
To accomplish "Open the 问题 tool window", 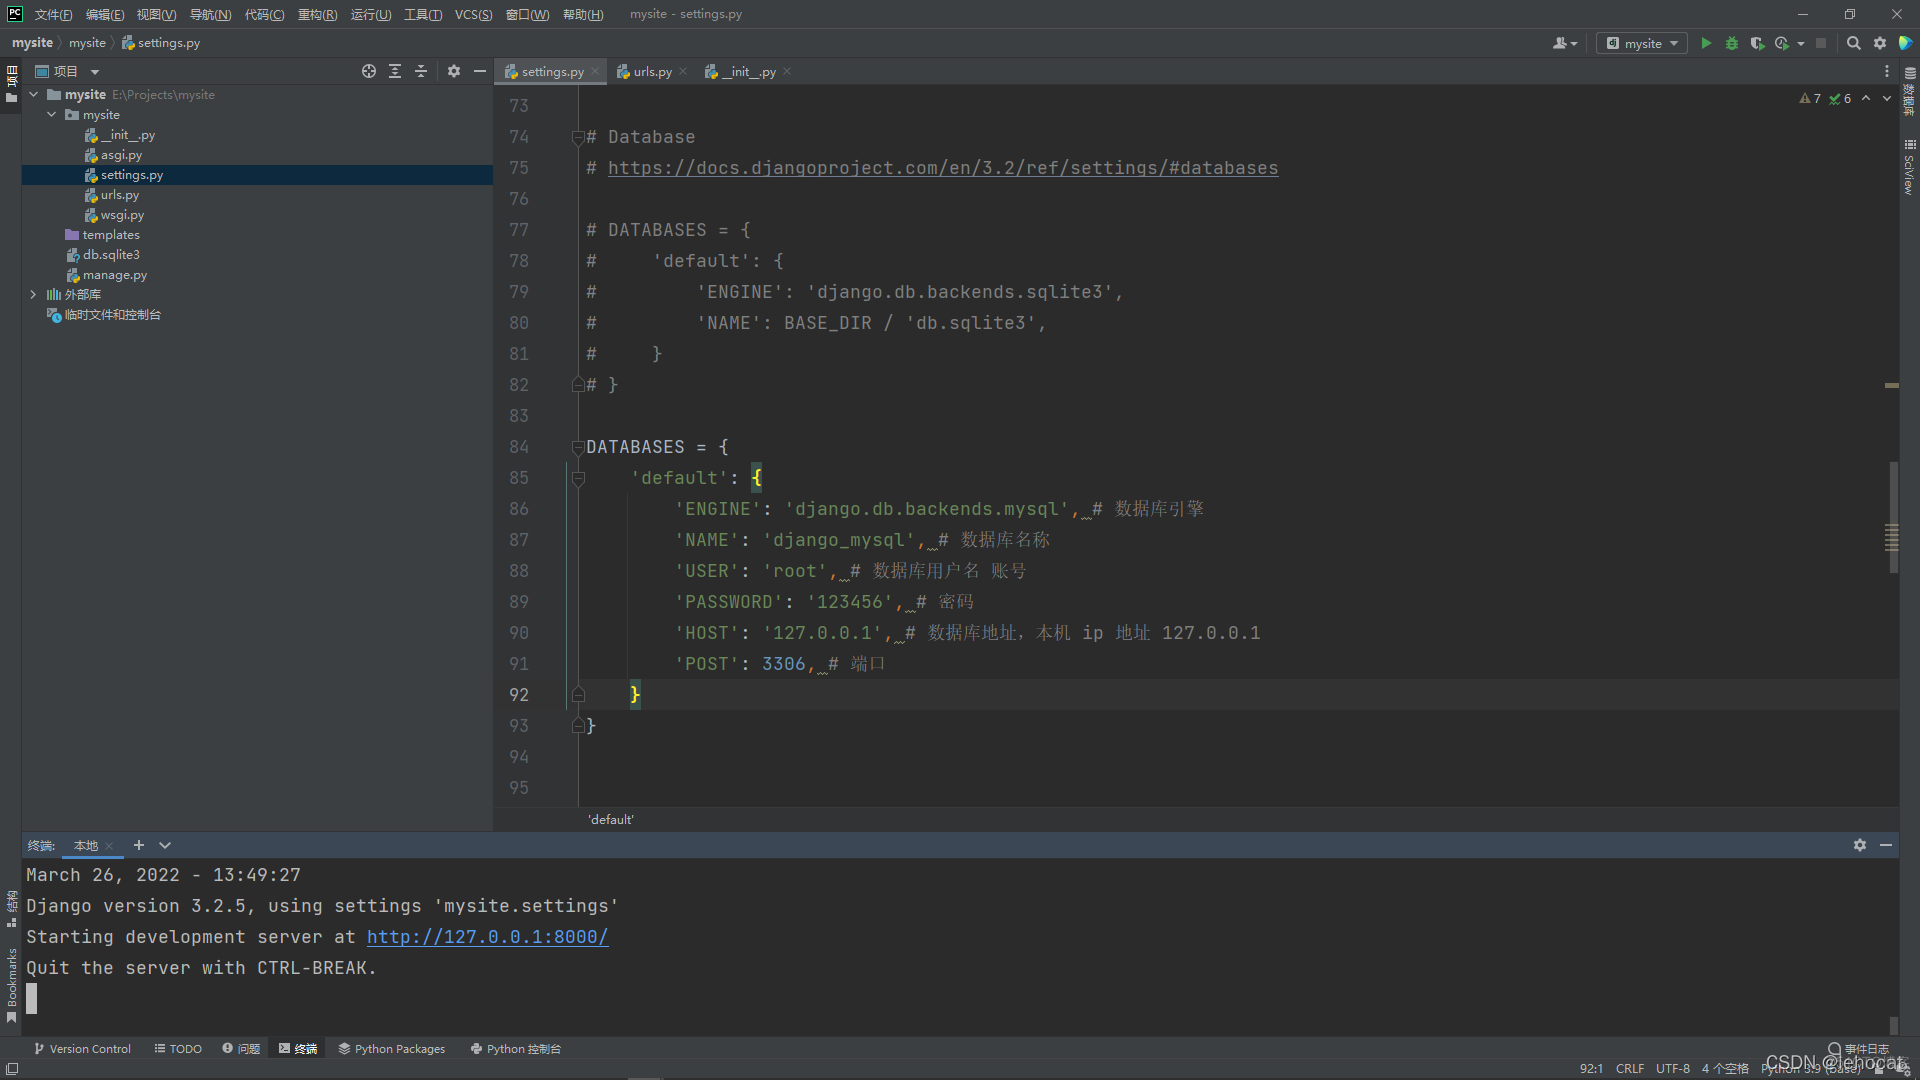I will click(x=241, y=1049).
